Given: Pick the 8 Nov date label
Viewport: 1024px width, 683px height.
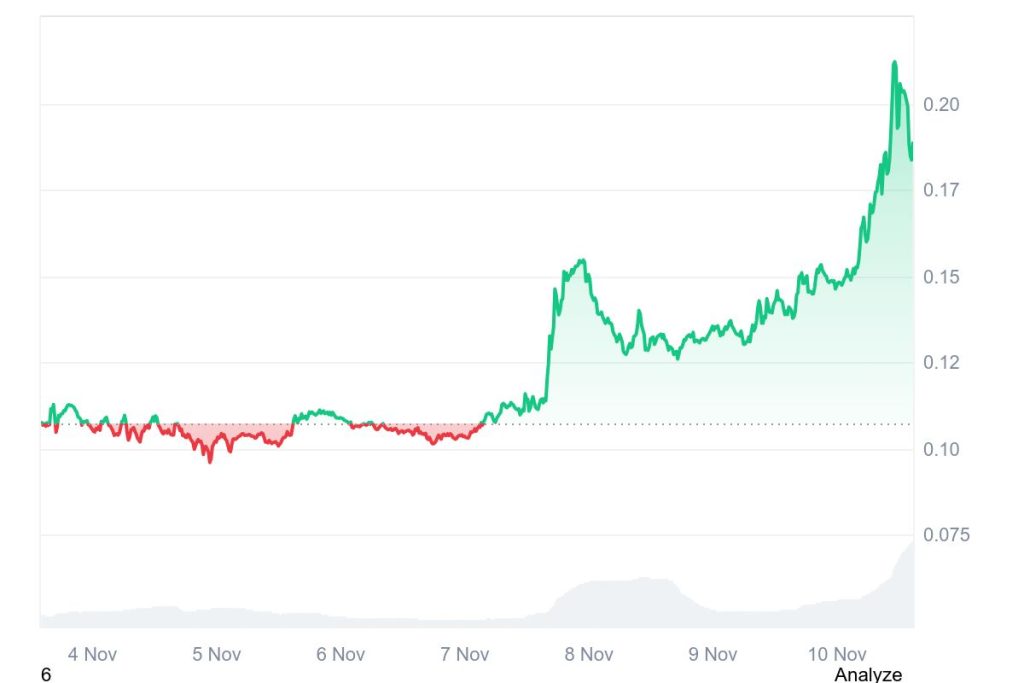Looking at the screenshot, I should (x=588, y=654).
